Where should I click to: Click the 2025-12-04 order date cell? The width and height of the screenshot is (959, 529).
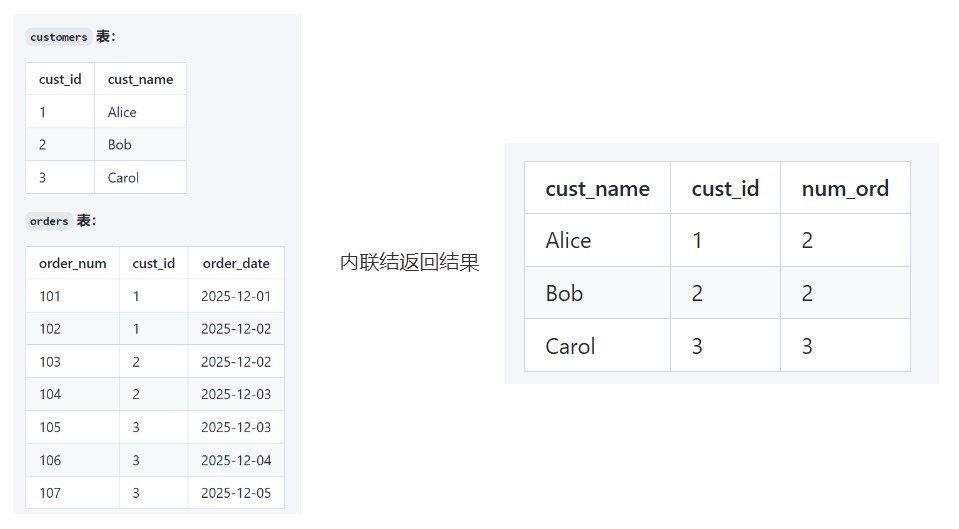tap(236, 460)
